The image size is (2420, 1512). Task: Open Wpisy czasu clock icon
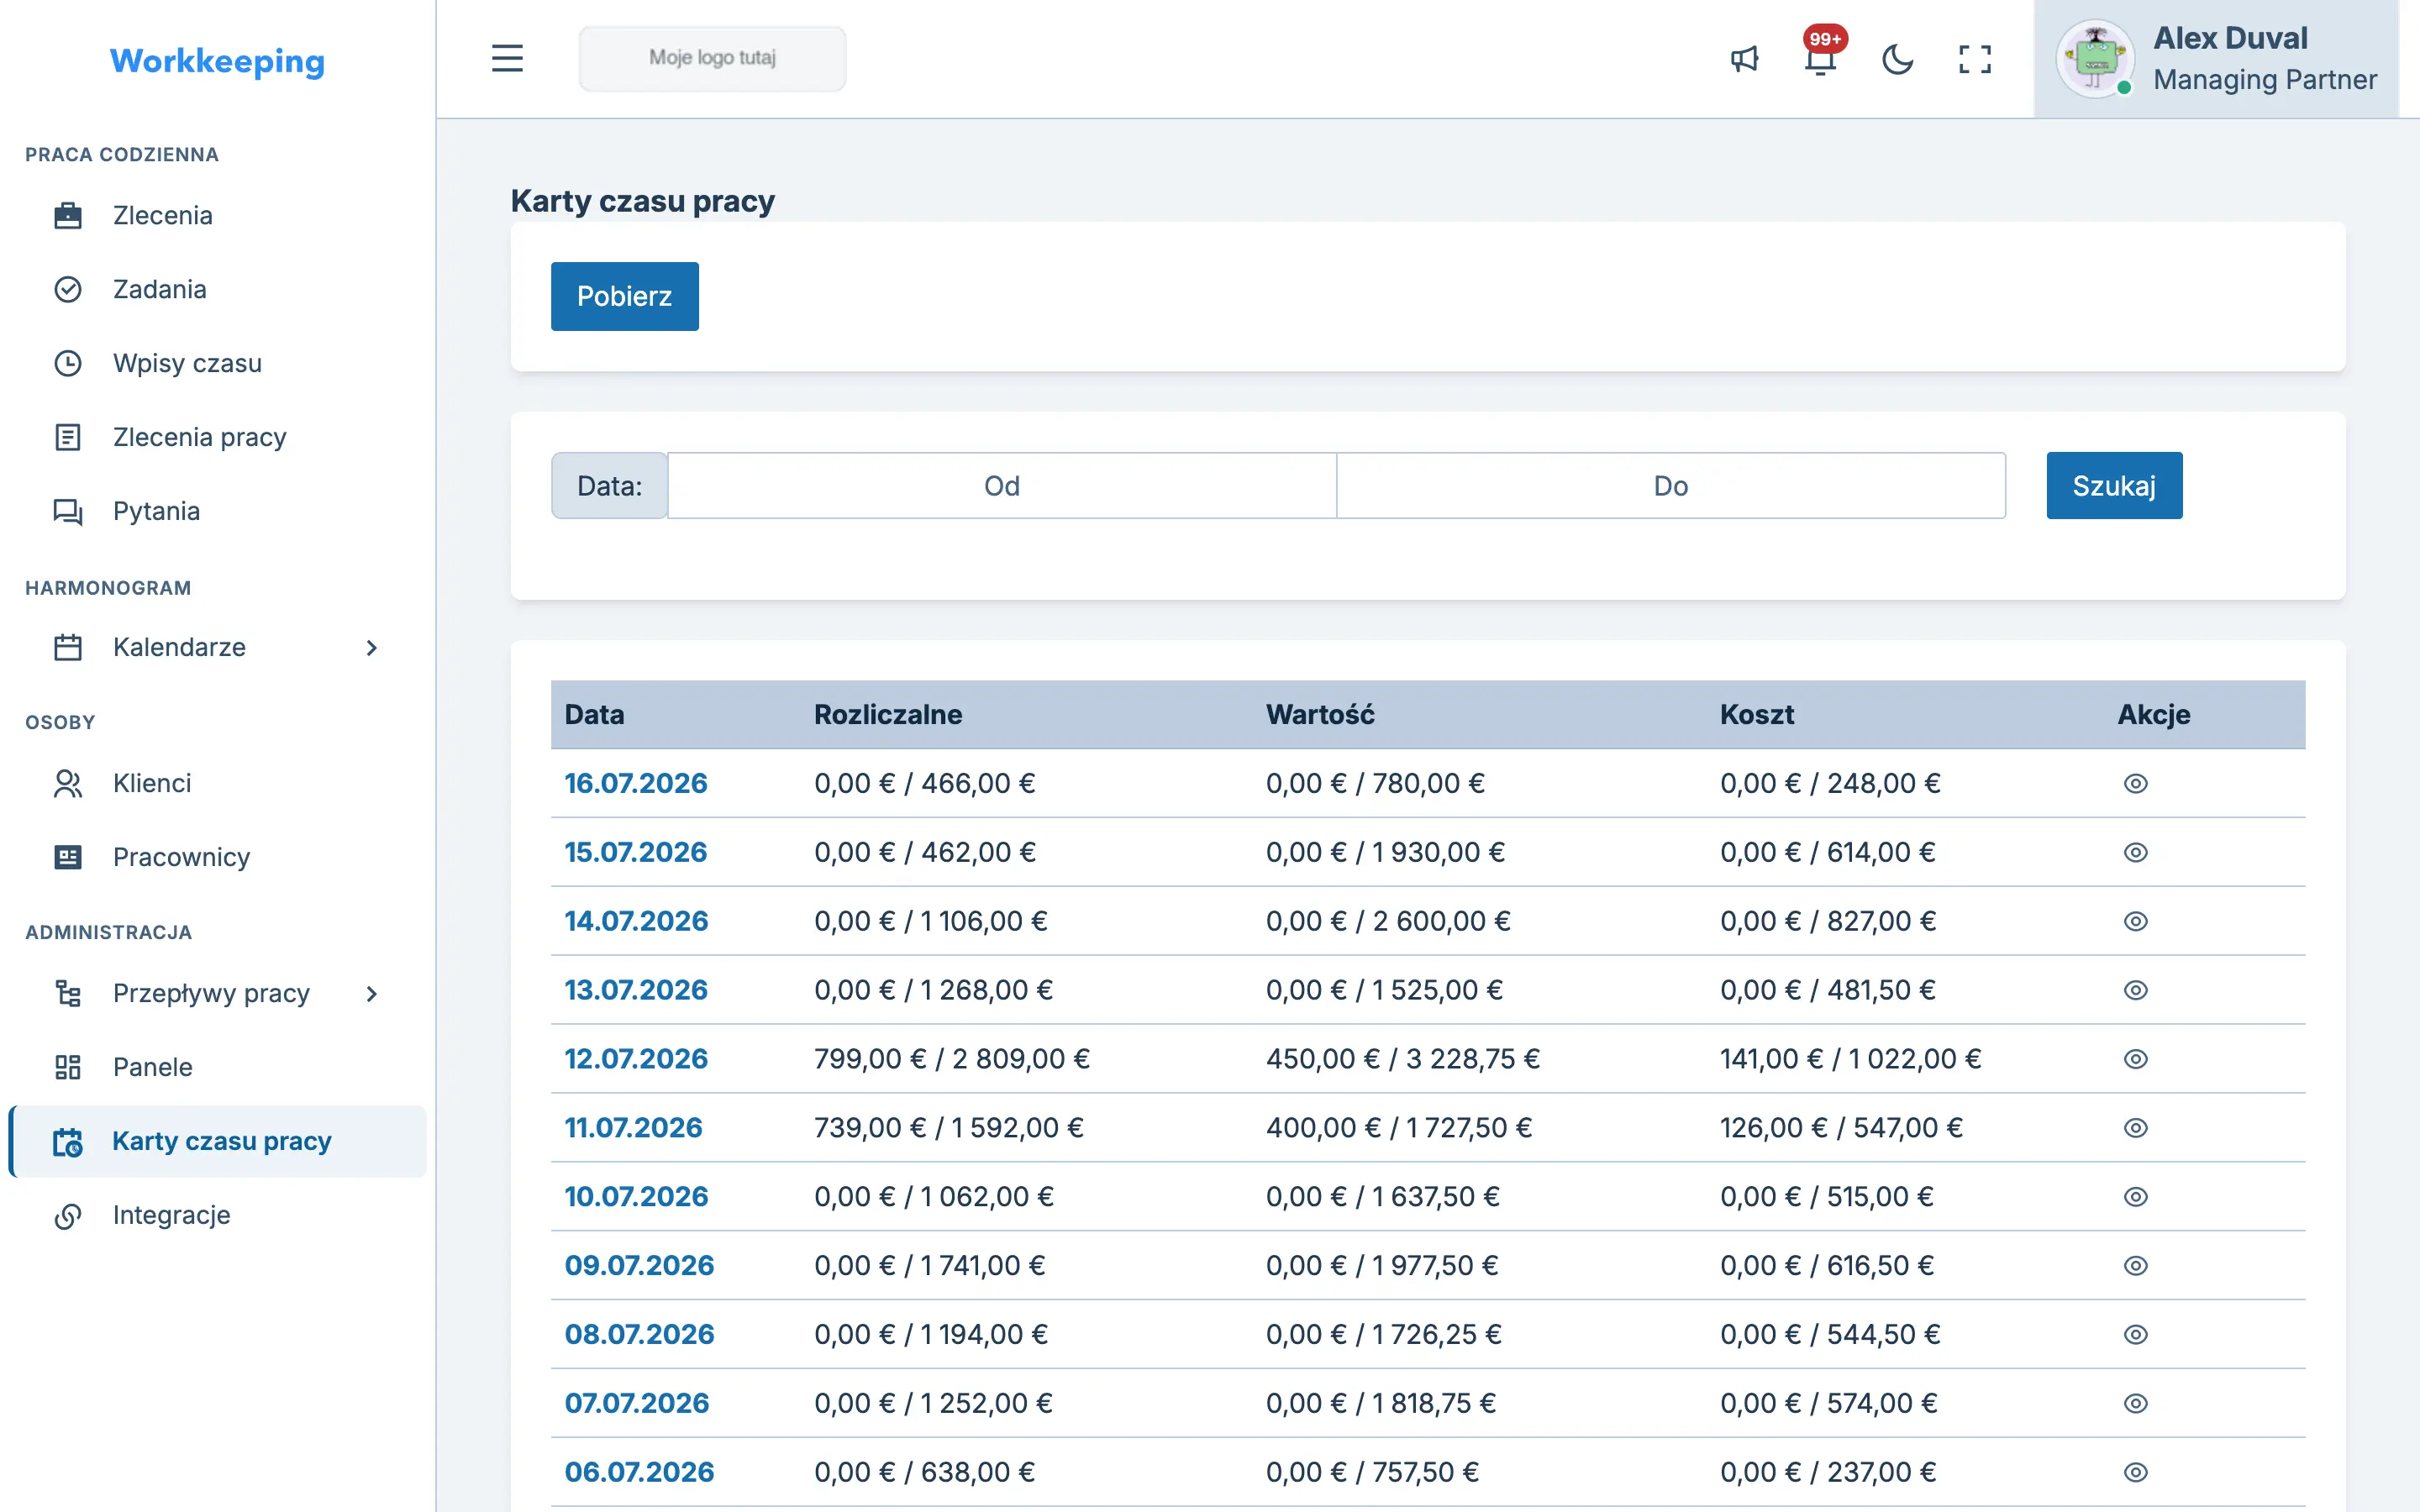click(68, 363)
